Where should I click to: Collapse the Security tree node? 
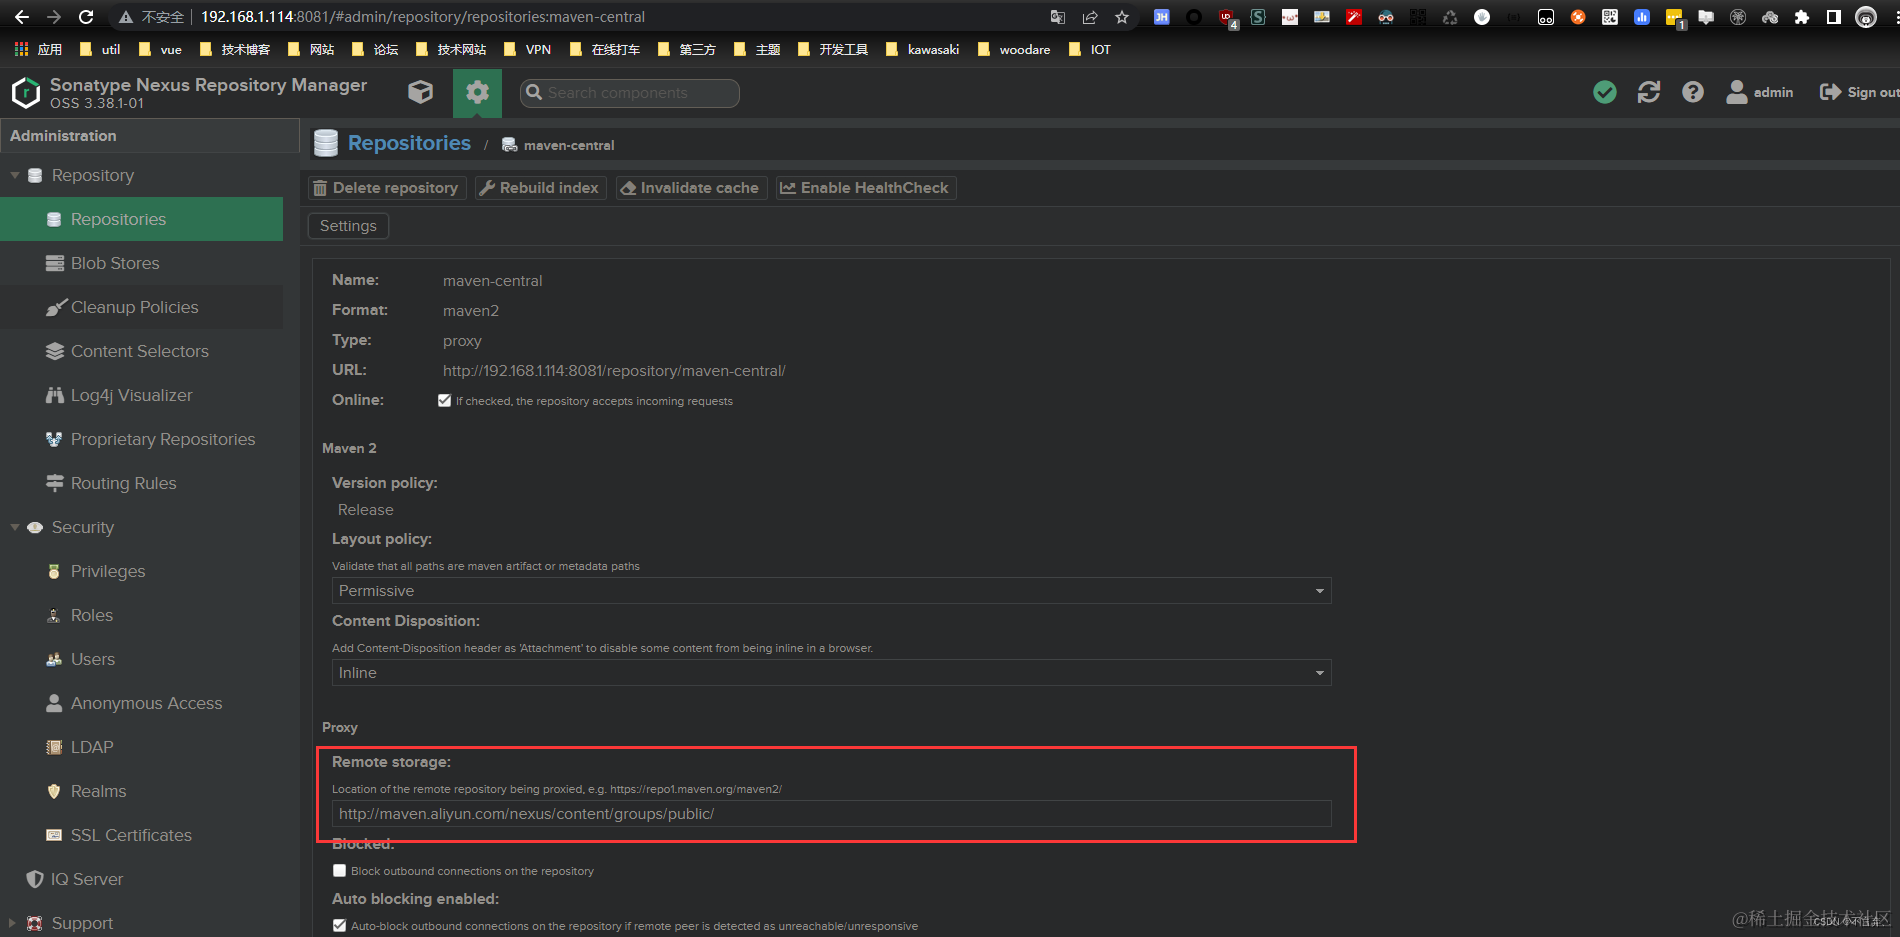coord(15,527)
